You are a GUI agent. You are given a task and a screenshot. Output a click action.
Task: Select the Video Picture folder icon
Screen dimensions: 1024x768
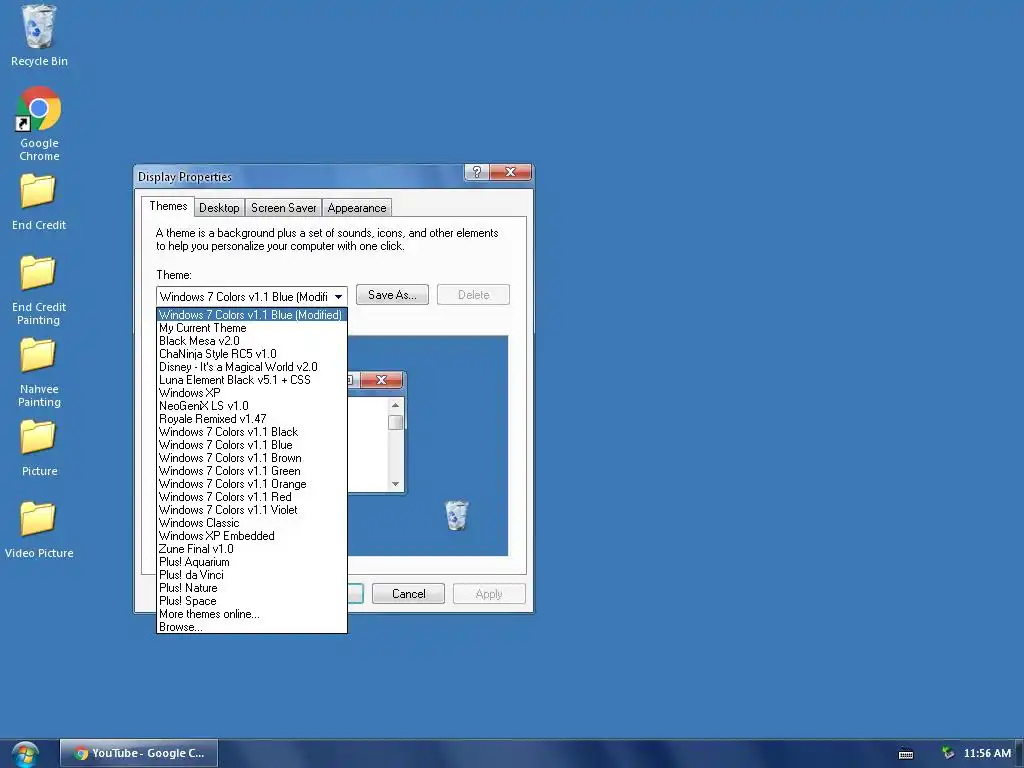pos(39,530)
